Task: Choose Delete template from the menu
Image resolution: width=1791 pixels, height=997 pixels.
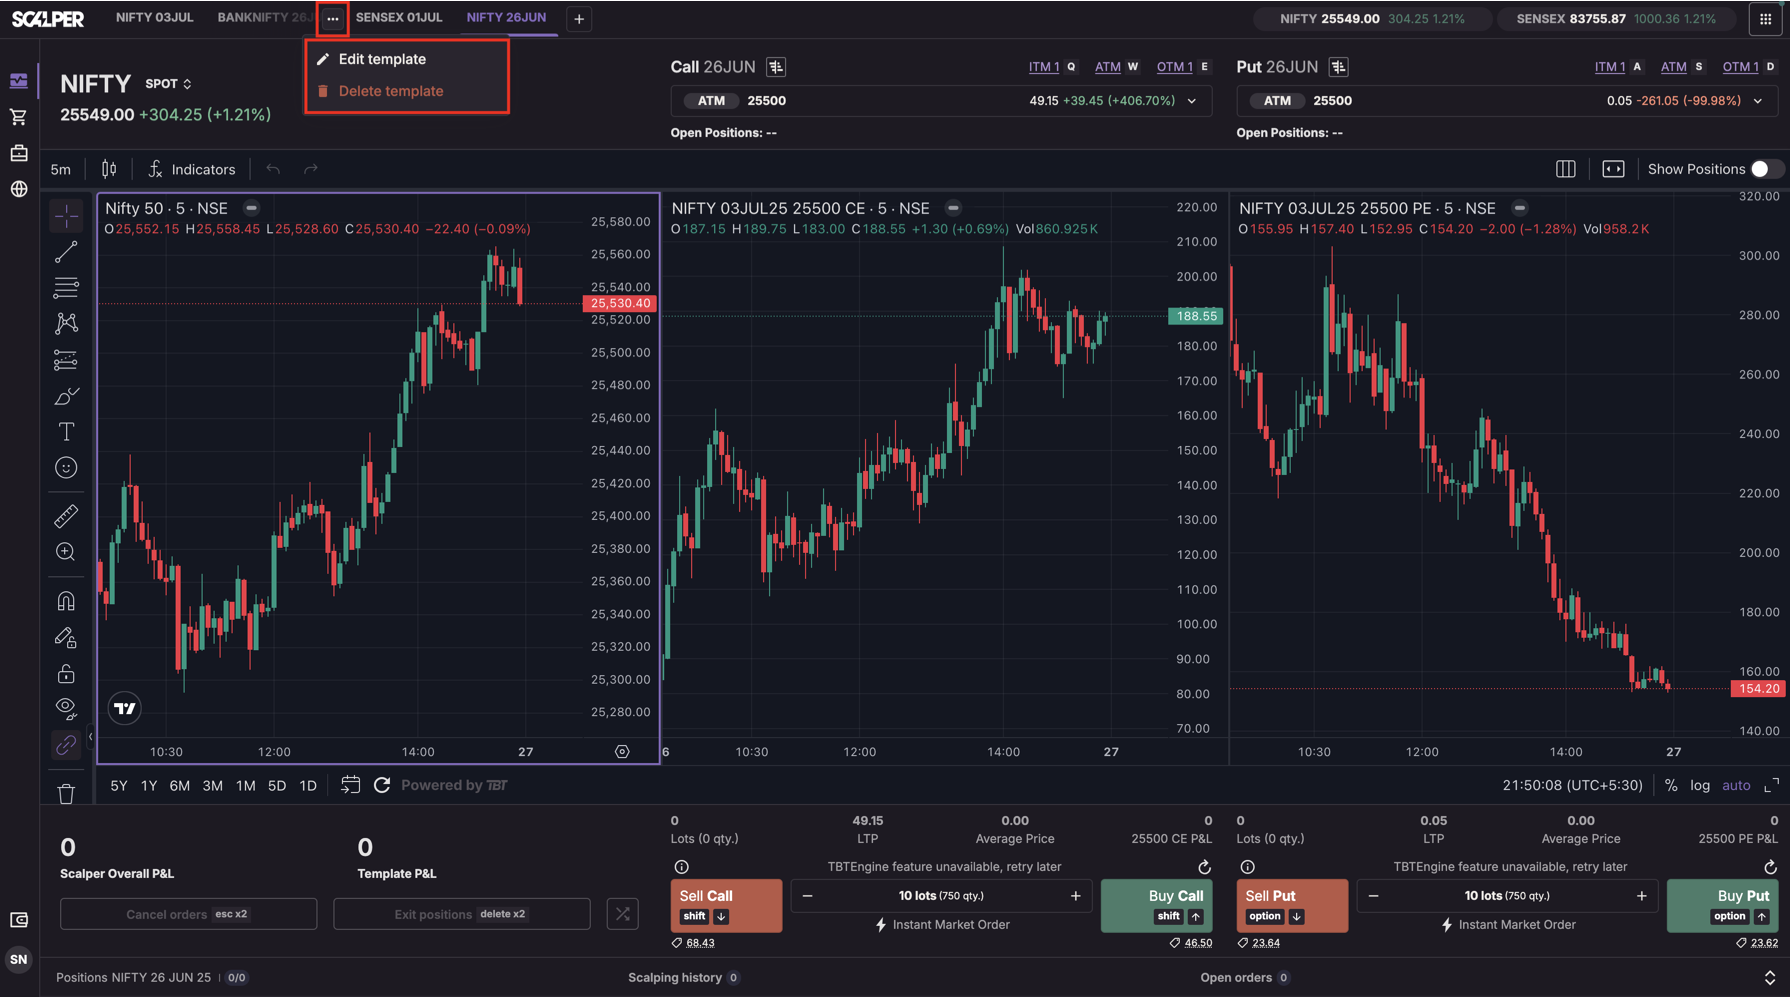Action: pos(390,91)
